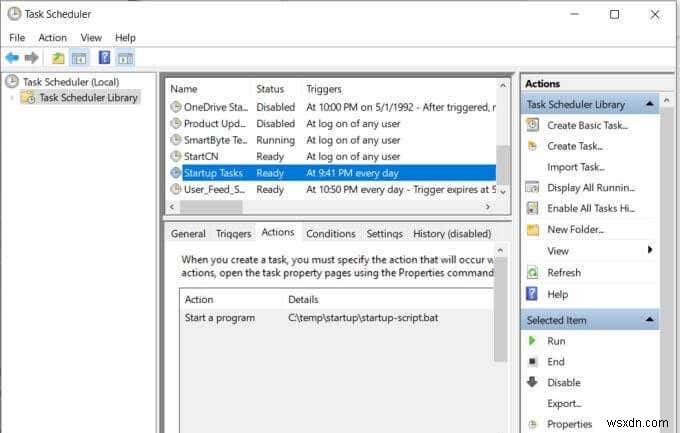Viewport: 680px width, 433px height.
Task: Click the Details column header in actions list
Action: [303, 299]
